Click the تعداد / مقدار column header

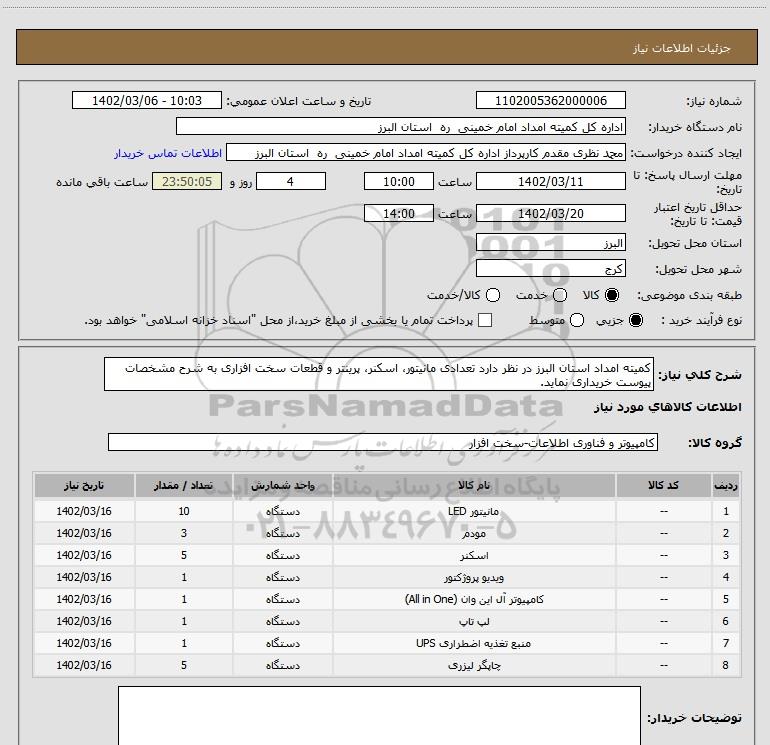pos(184,486)
